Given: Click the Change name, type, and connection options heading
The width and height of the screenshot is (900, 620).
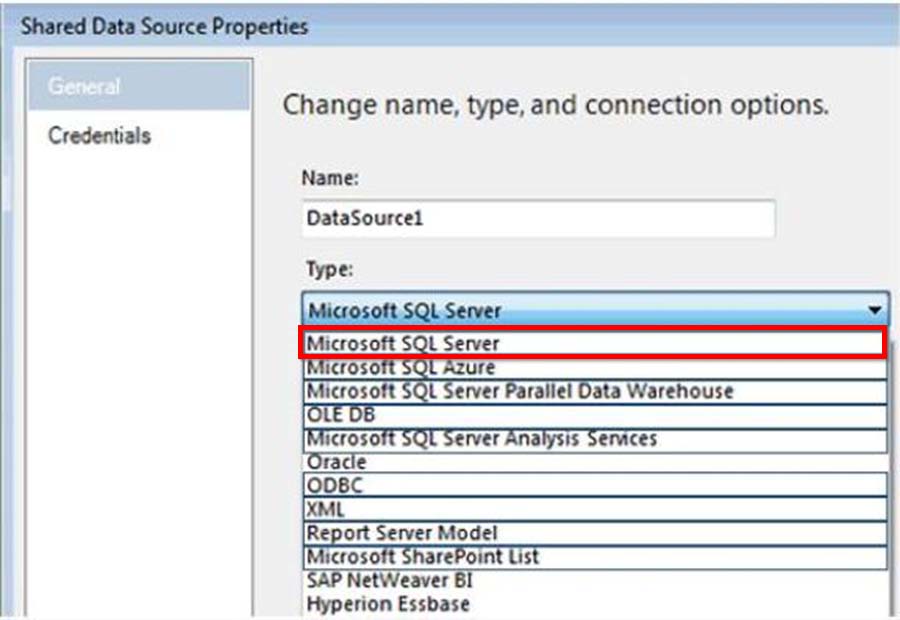Looking at the screenshot, I should coord(556,105).
